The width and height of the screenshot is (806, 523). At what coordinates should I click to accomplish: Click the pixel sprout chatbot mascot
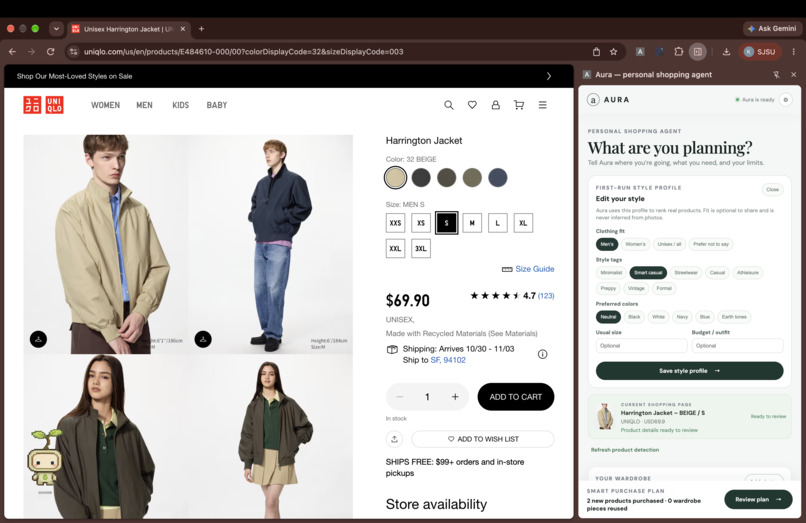click(x=44, y=458)
